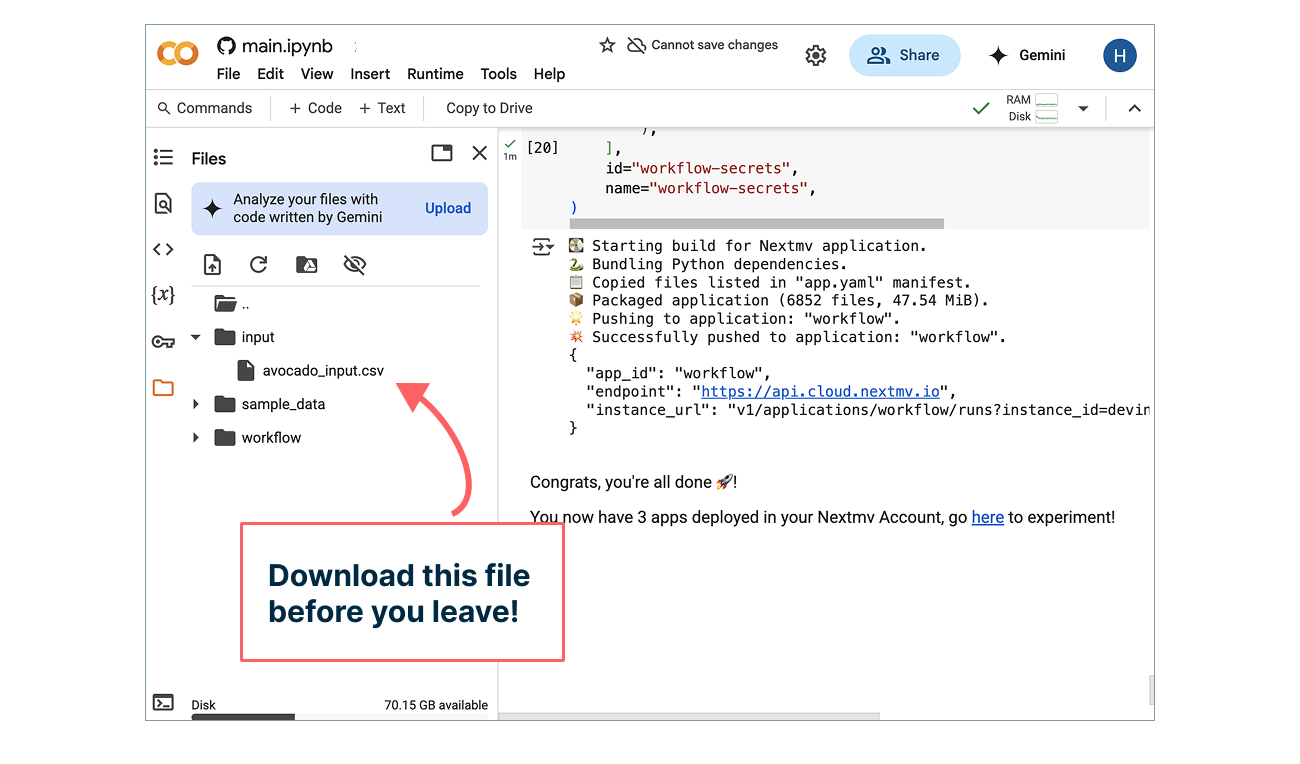Open the File menu
The height and width of the screenshot is (764, 1300).
(x=228, y=74)
